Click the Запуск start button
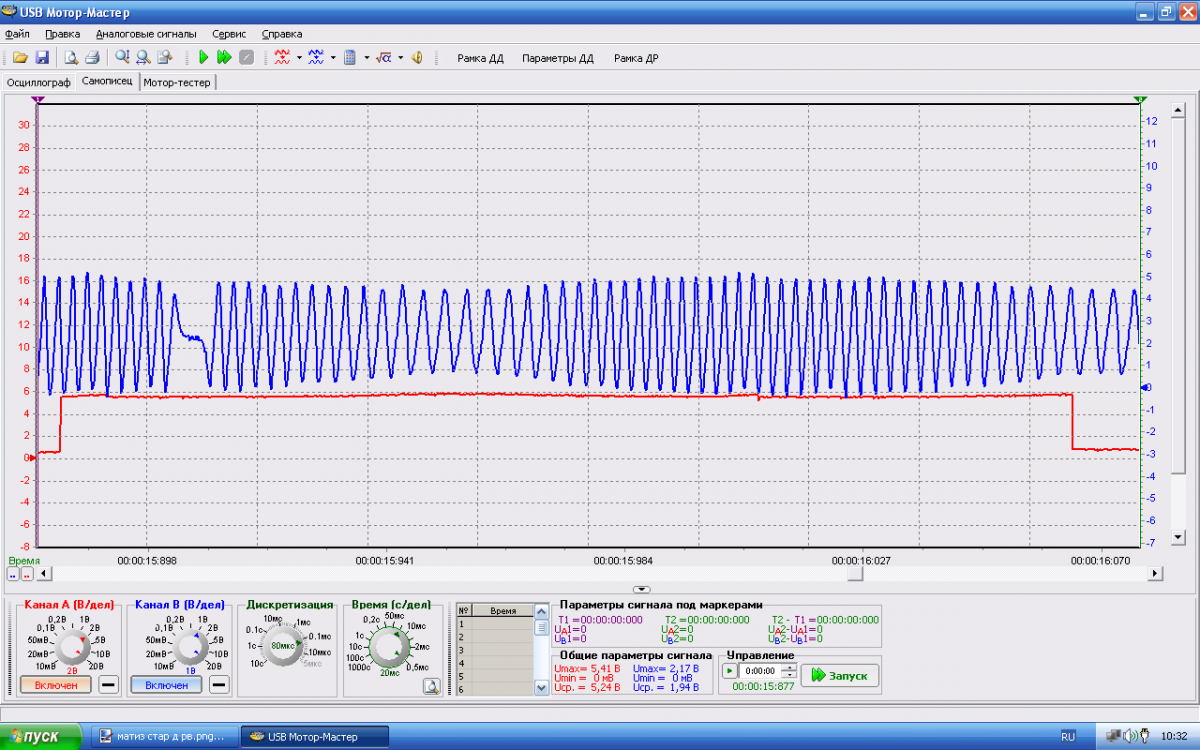The width and height of the screenshot is (1200, 750). coord(840,676)
